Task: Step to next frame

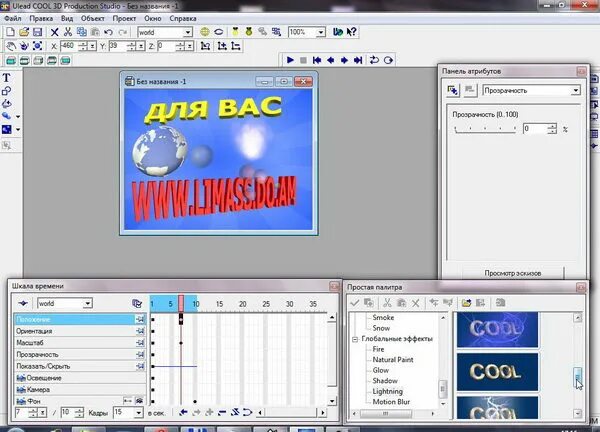Action: pyautogui.click(x=344, y=60)
